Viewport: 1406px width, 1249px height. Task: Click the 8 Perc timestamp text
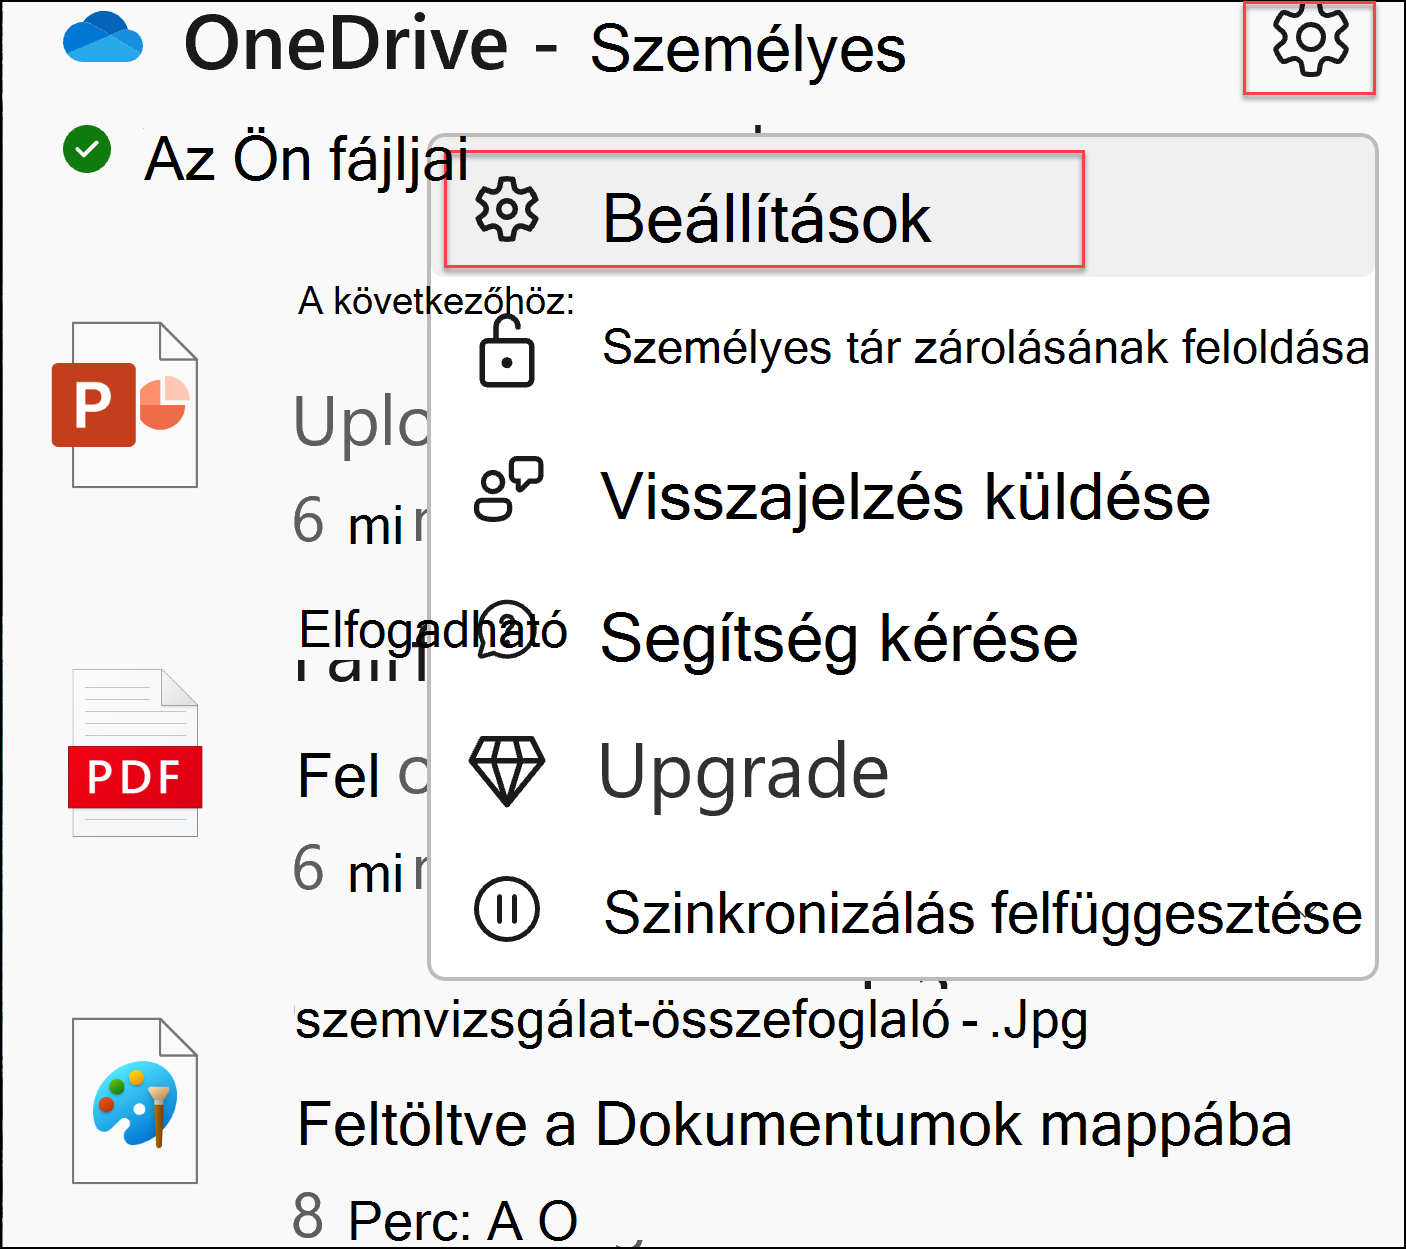point(435,1218)
